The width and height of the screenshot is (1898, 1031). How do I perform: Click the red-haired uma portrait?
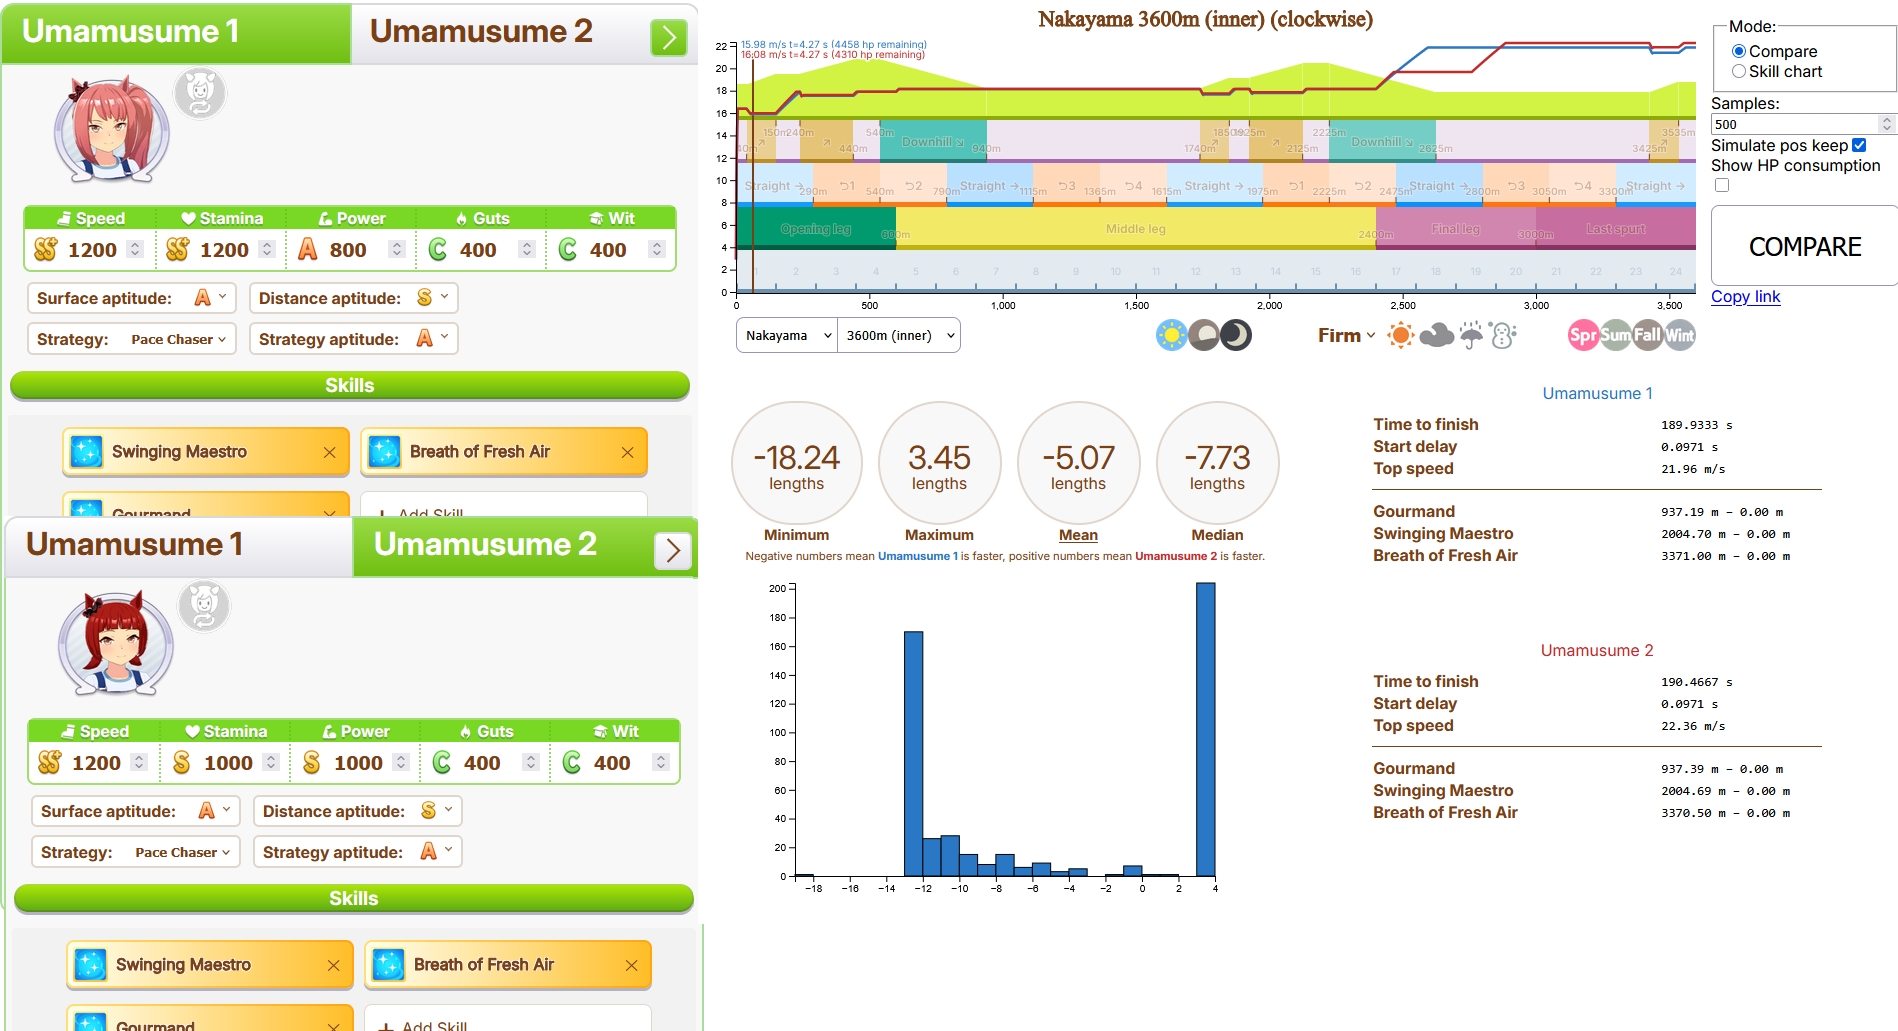pos(116,643)
